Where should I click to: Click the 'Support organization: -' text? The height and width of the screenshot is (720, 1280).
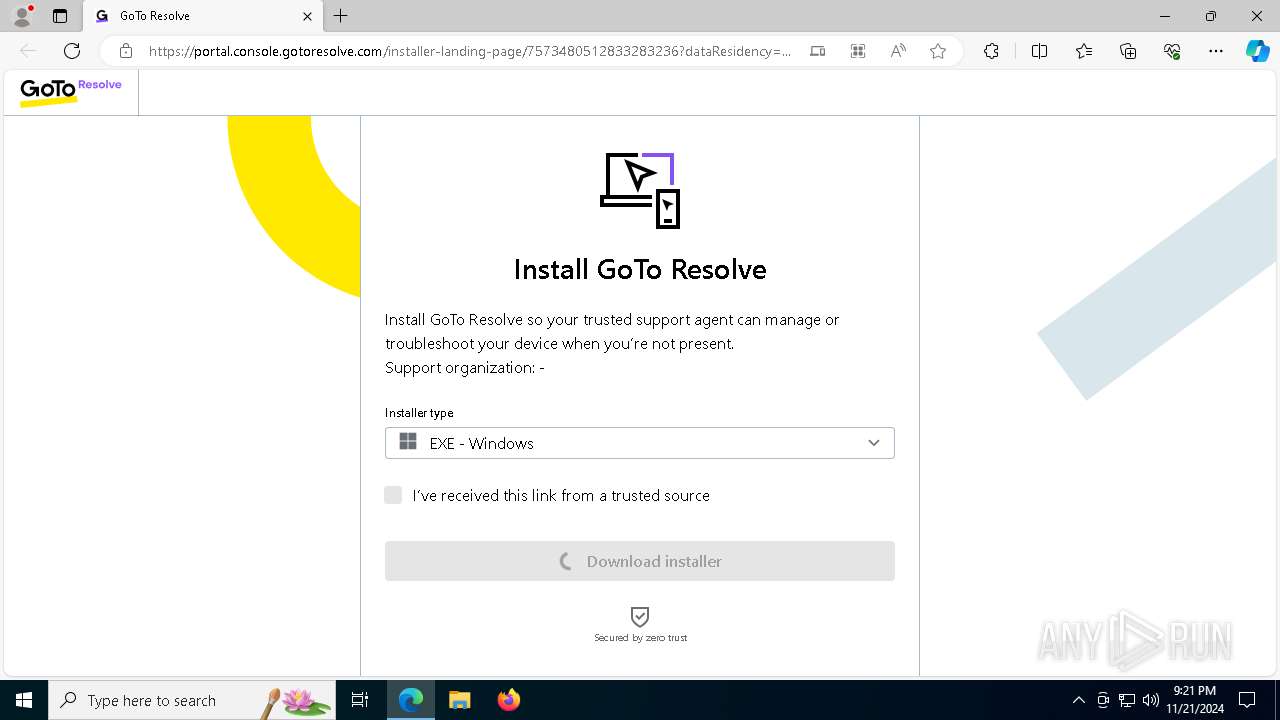[465, 368]
